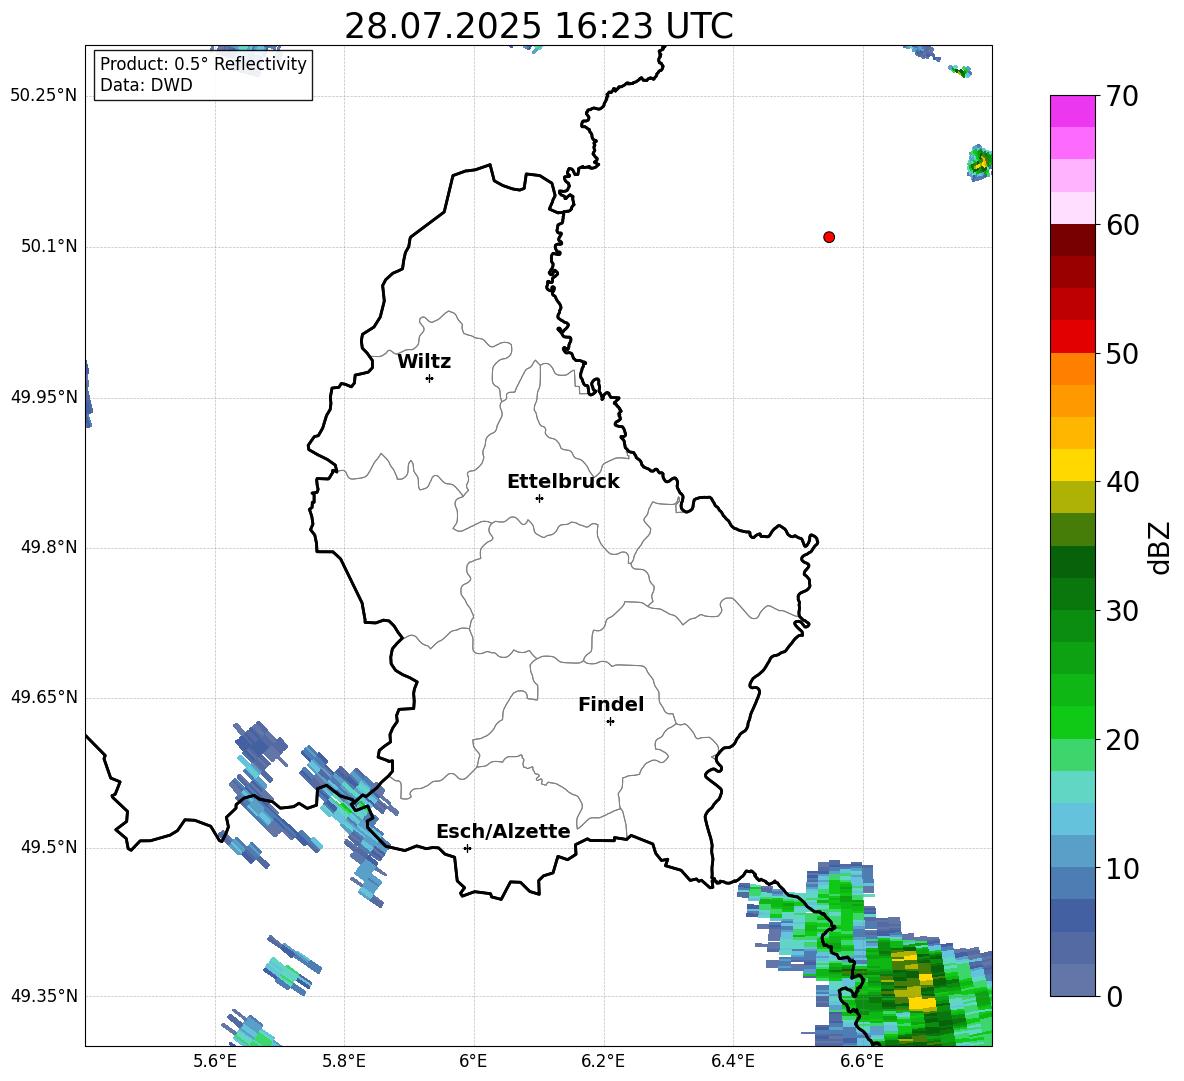The image size is (1184, 1081).
Task: Click the '6.4°E' longitude label
Action: point(732,1061)
